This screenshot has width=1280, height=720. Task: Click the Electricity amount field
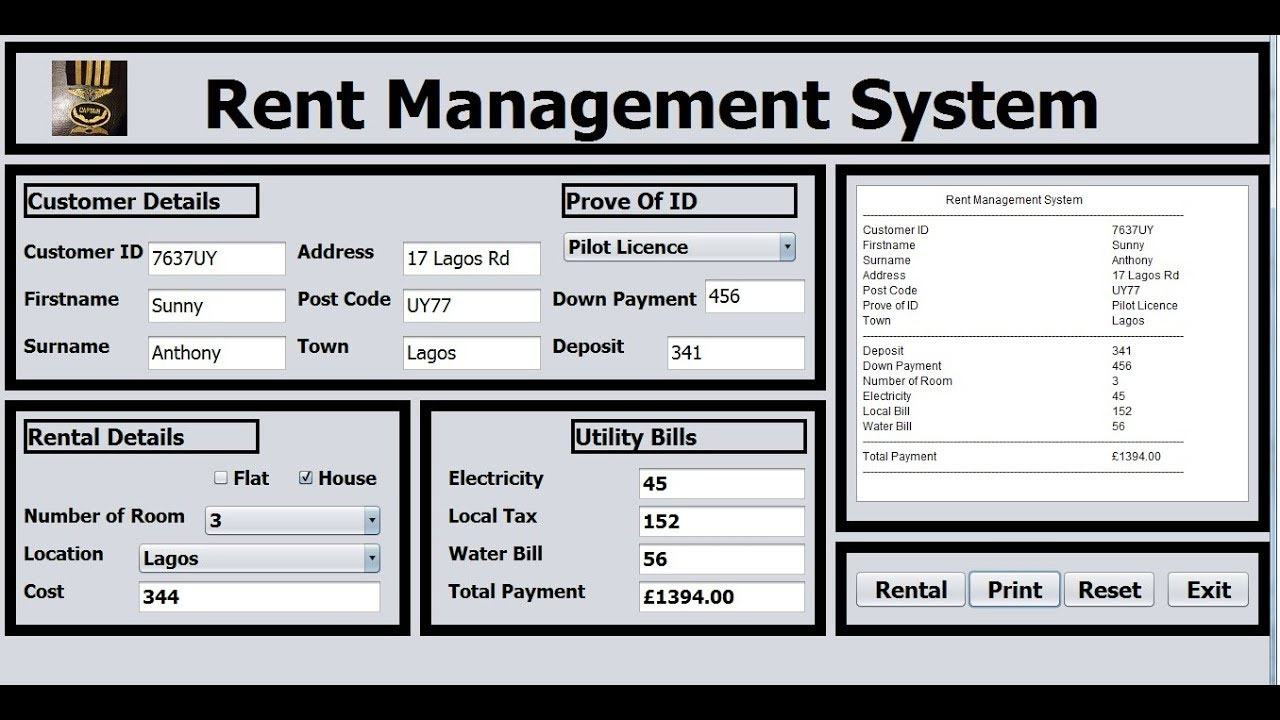(x=721, y=483)
